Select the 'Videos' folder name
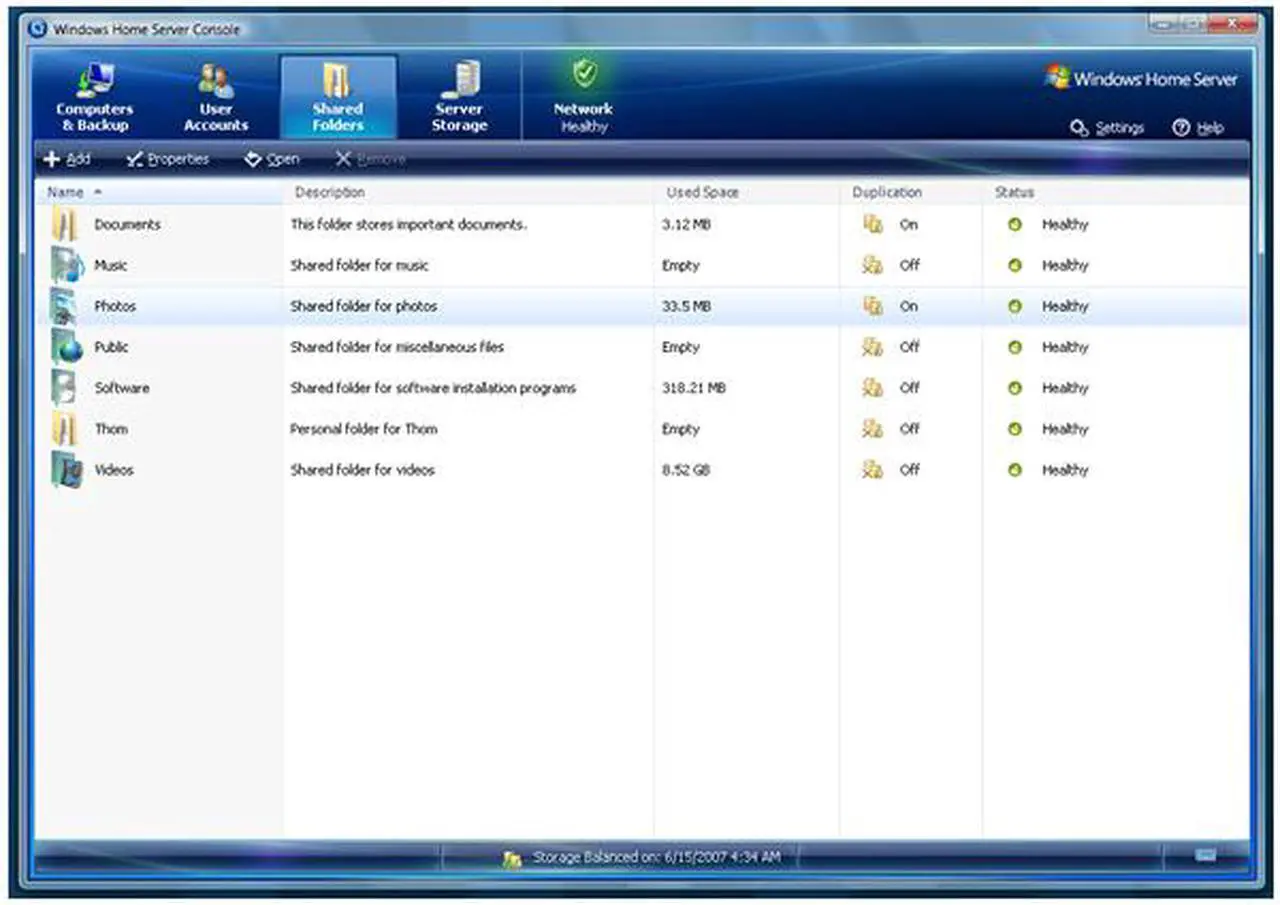1280x905 pixels. (114, 470)
